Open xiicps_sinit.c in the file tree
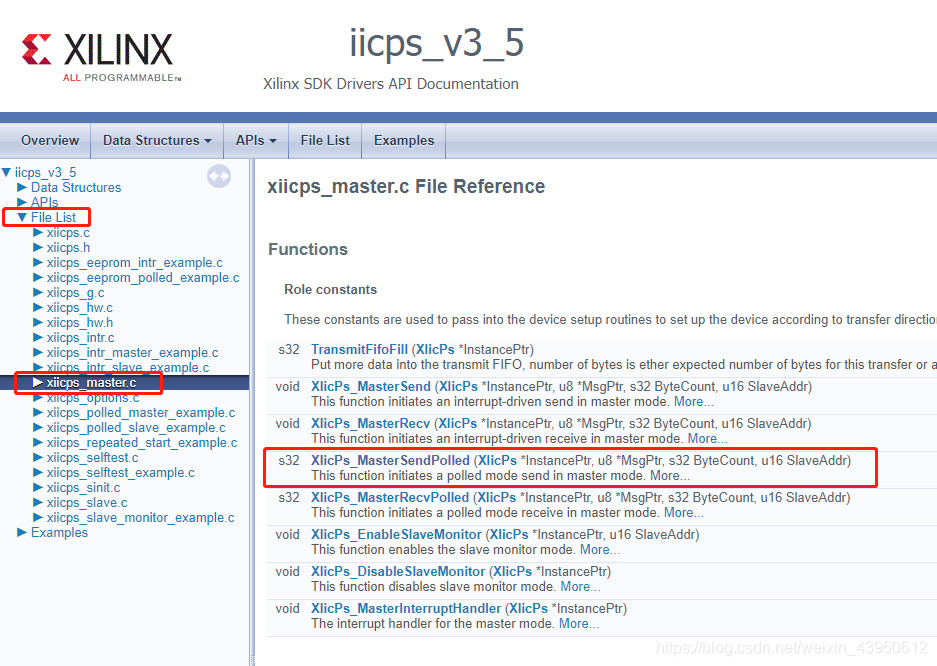 (83, 487)
